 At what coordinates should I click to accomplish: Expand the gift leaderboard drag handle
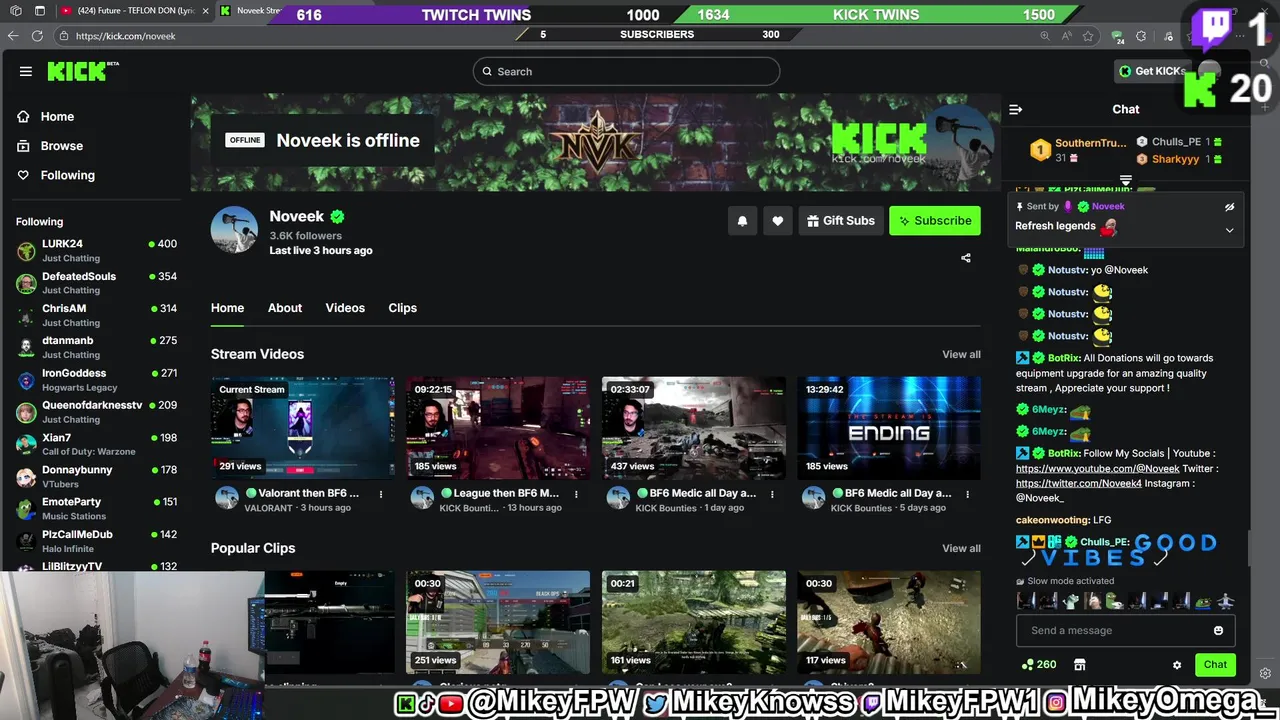pyautogui.click(x=1126, y=181)
